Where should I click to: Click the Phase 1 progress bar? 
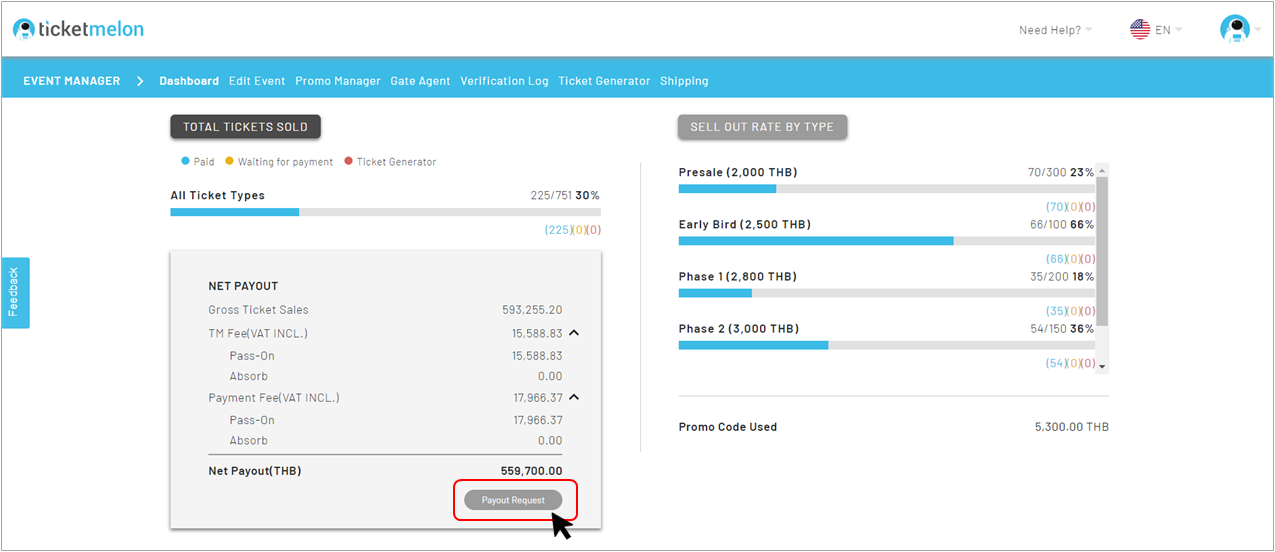pos(886,293)
